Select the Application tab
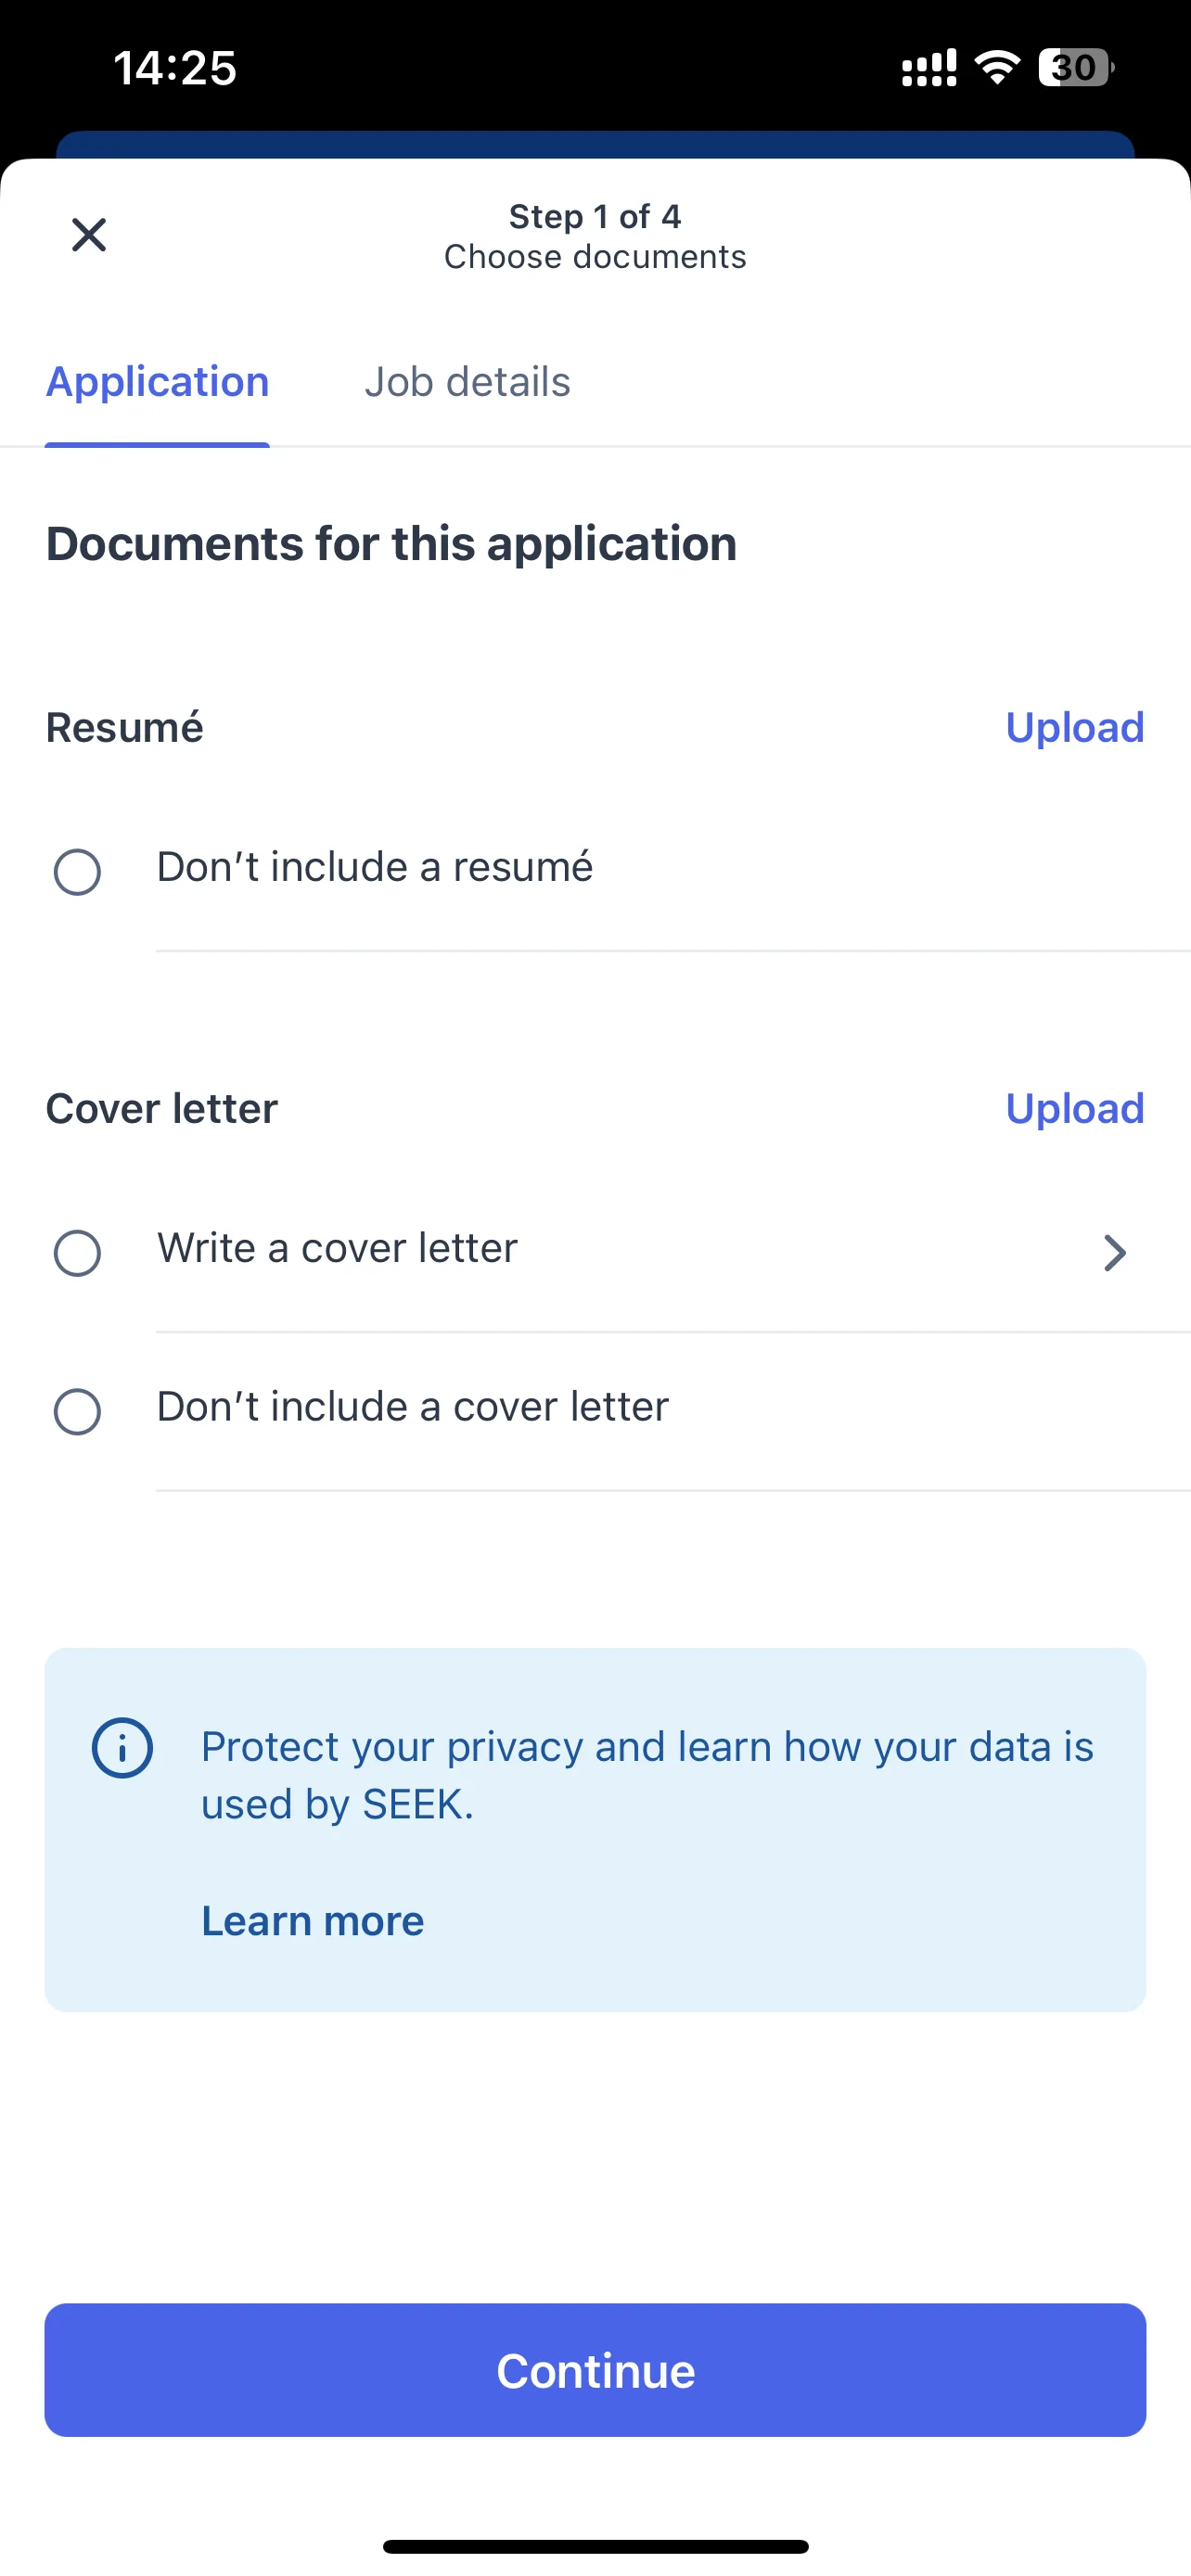This screenshot has width=1191, height=2576. (157, 382)
